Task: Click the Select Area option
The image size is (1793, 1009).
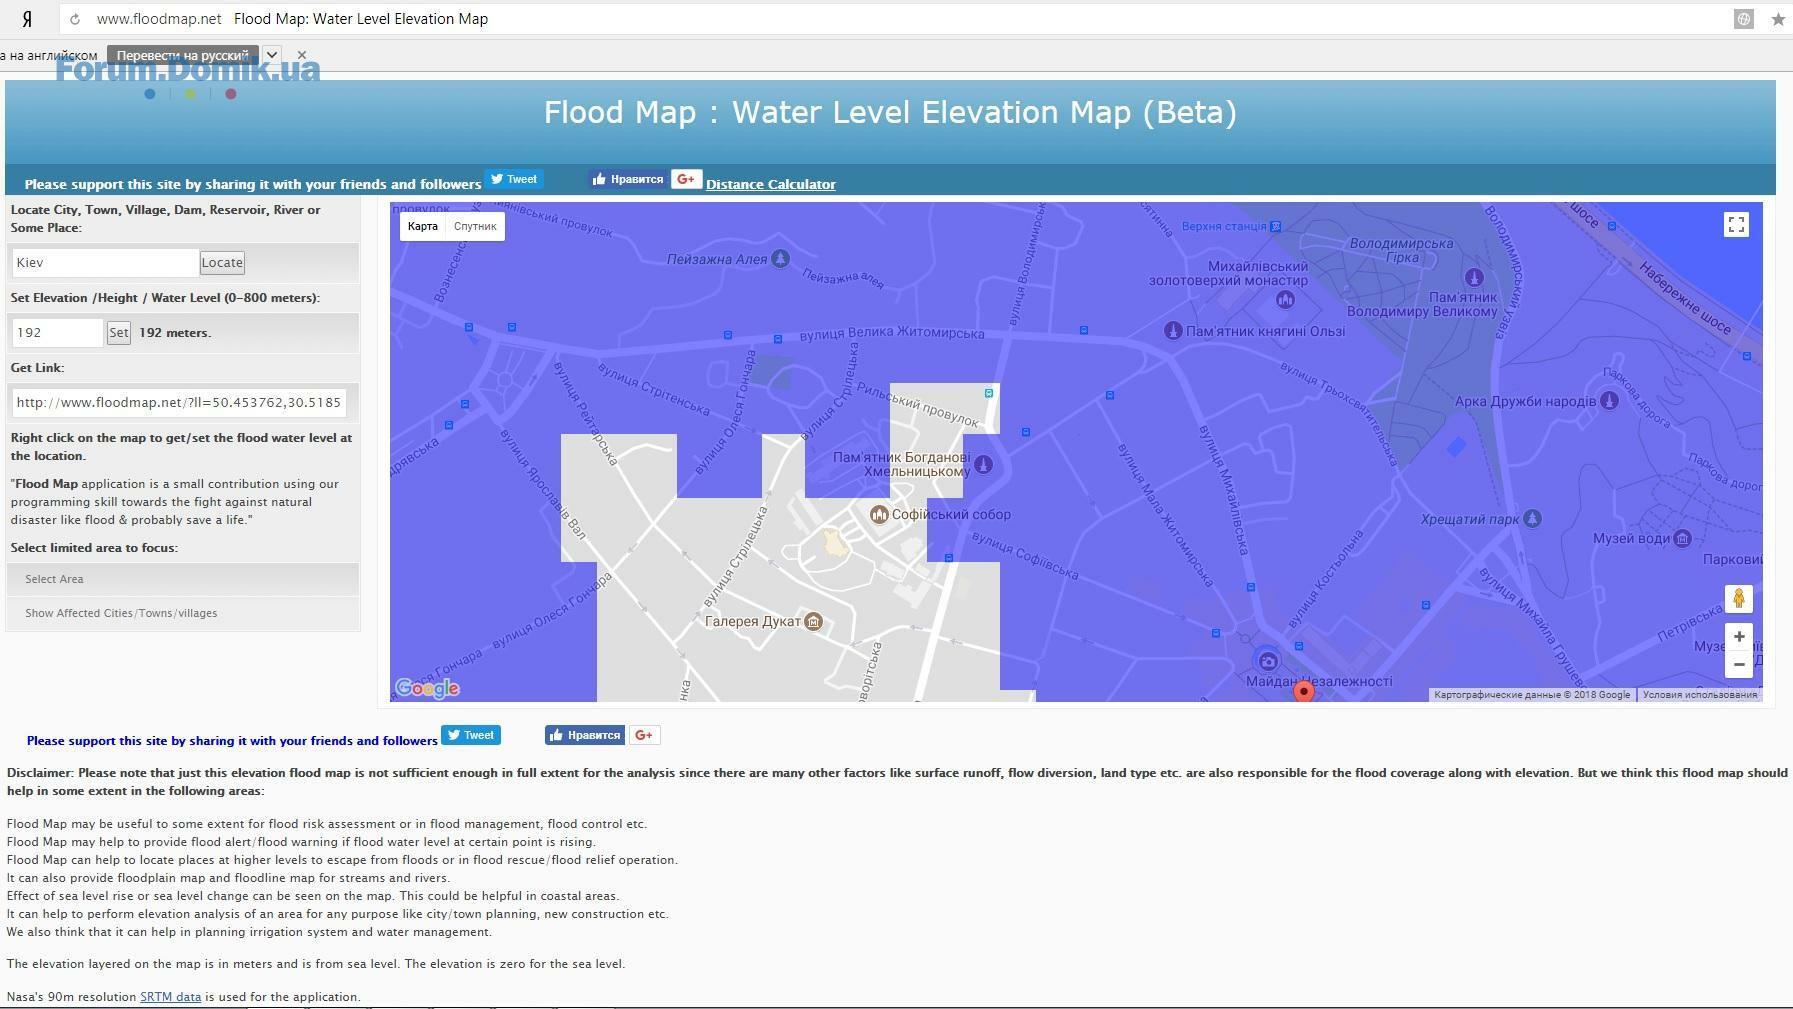Action: click(183, 579)
